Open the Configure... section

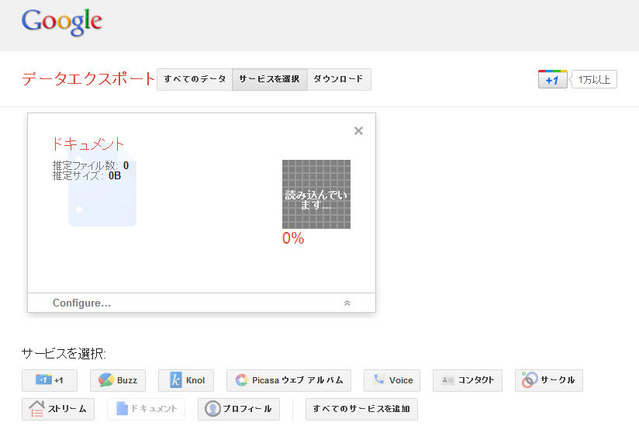pos(82,303)
